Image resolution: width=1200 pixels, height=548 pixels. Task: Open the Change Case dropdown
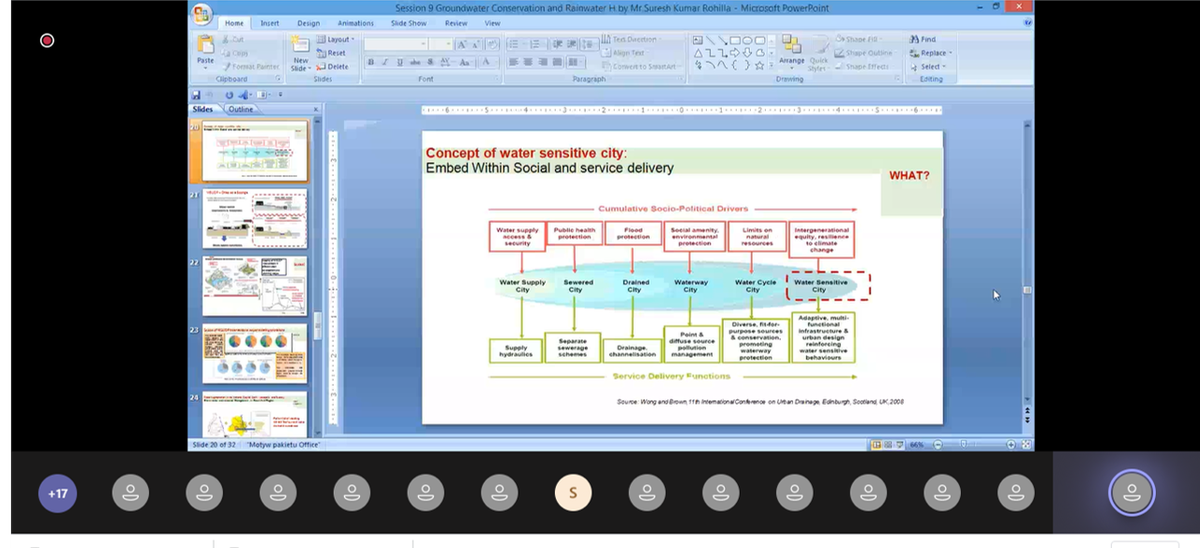466,62
